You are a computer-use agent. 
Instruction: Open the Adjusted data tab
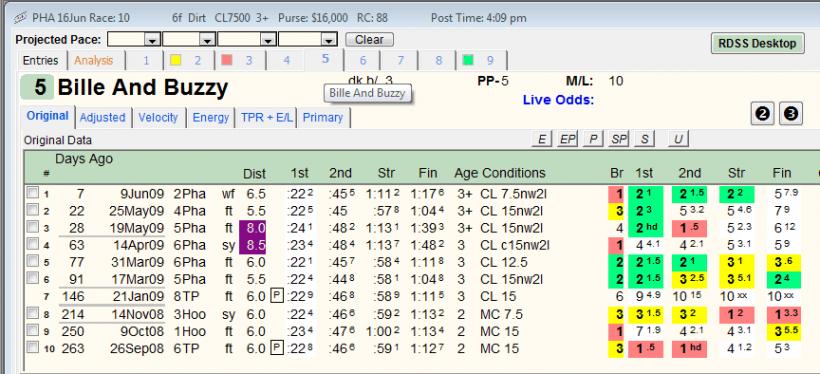tap(102, 118)
